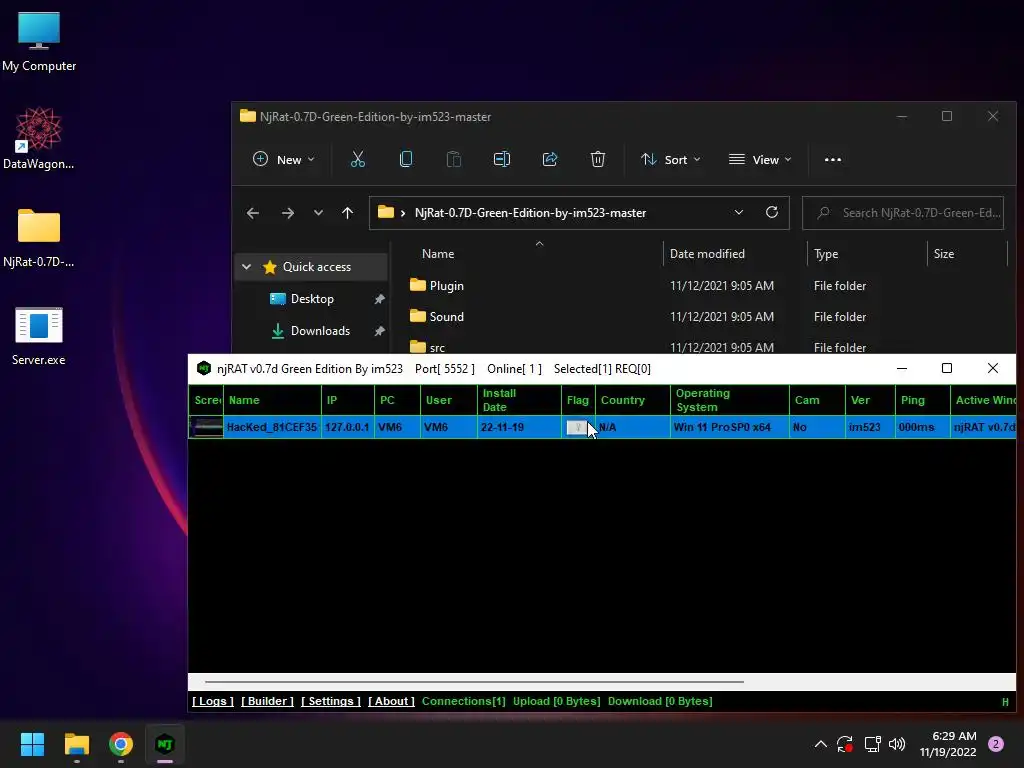Go back in Explorer navigation

tap(253, 213)
